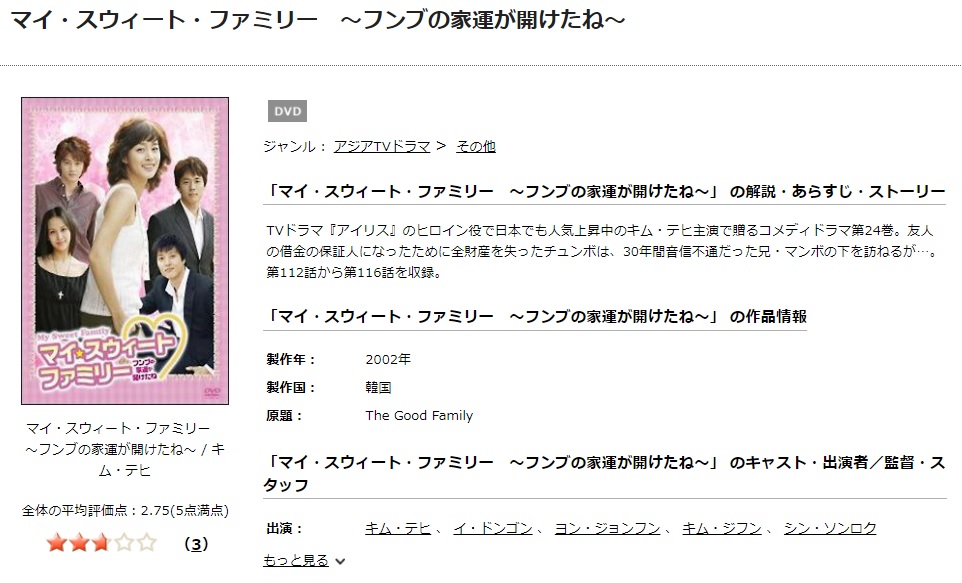Open cast member キム・ジフン link
Image resolution: width=962 pixels, height=583 pixels.
[x=722, y=528]
